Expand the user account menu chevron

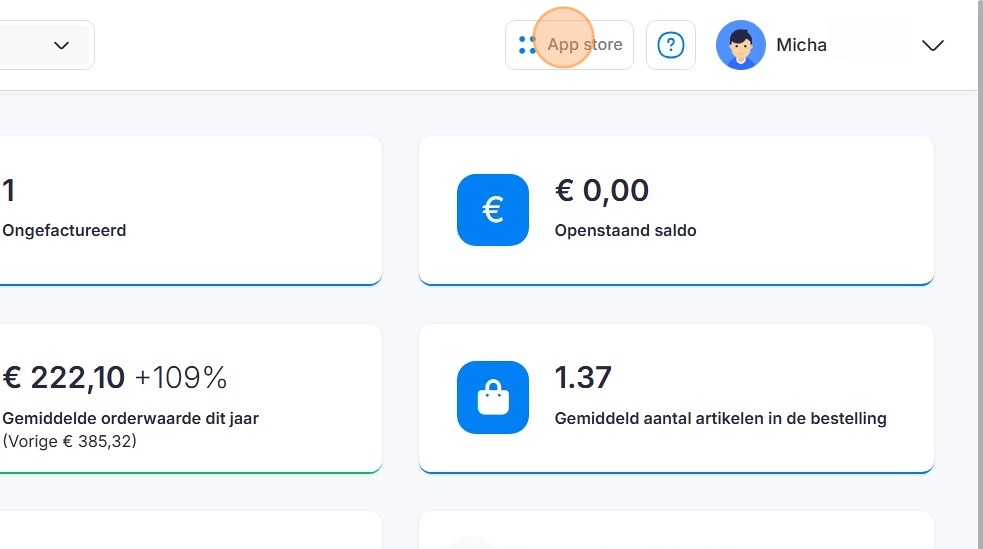click(x=932, y=45)
